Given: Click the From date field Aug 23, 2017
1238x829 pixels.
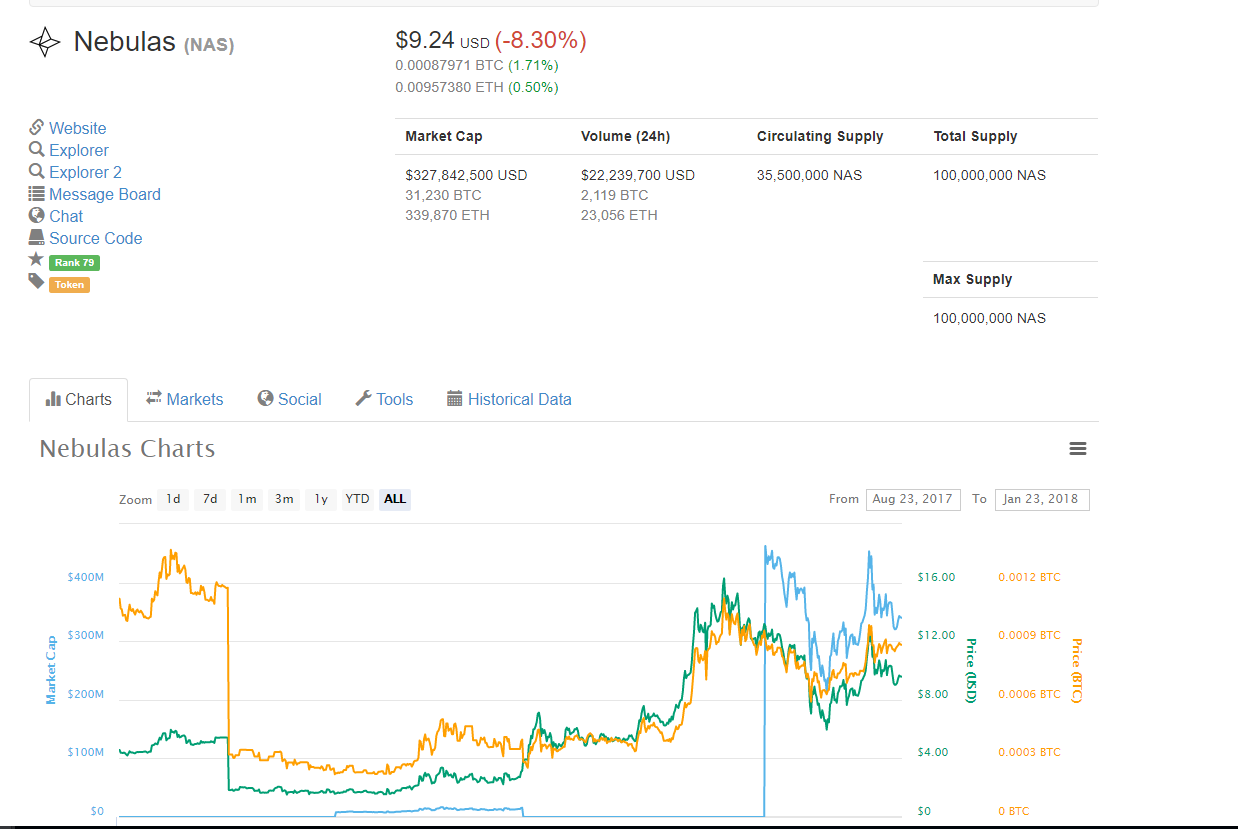Looking at the screenshot, I should [913, 499].
